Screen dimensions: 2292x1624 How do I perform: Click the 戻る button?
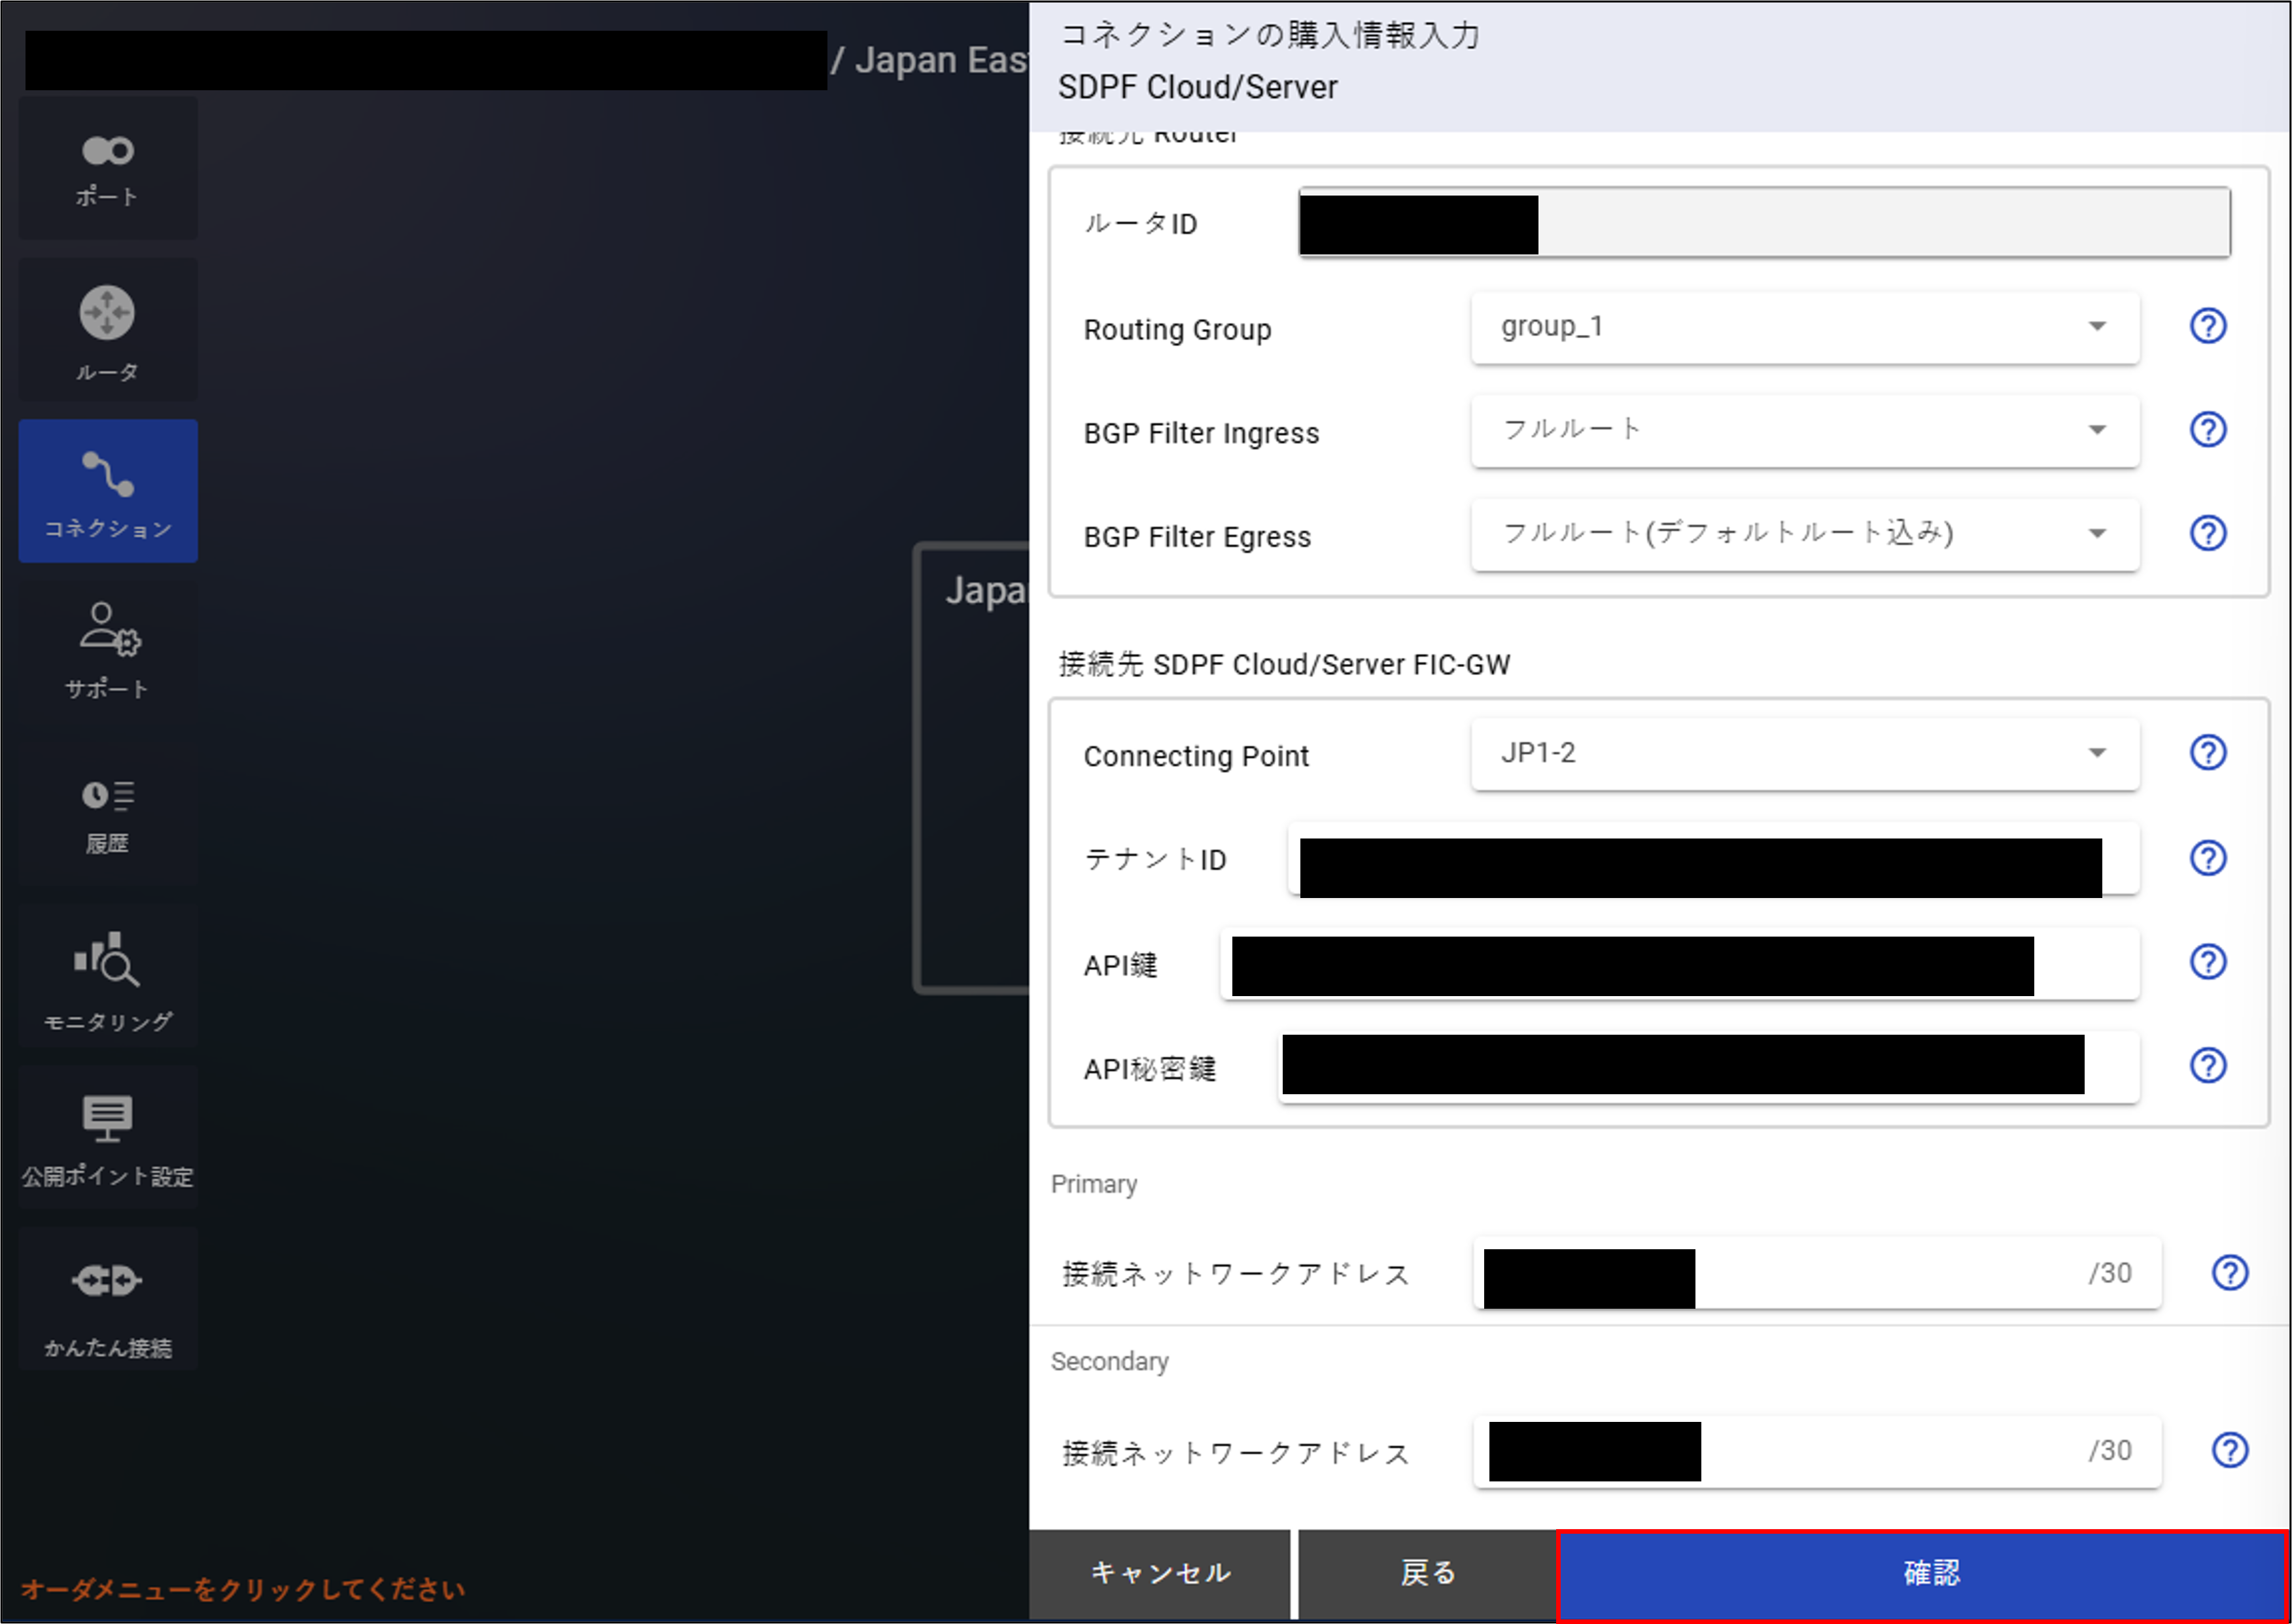click(1427, 1573)
